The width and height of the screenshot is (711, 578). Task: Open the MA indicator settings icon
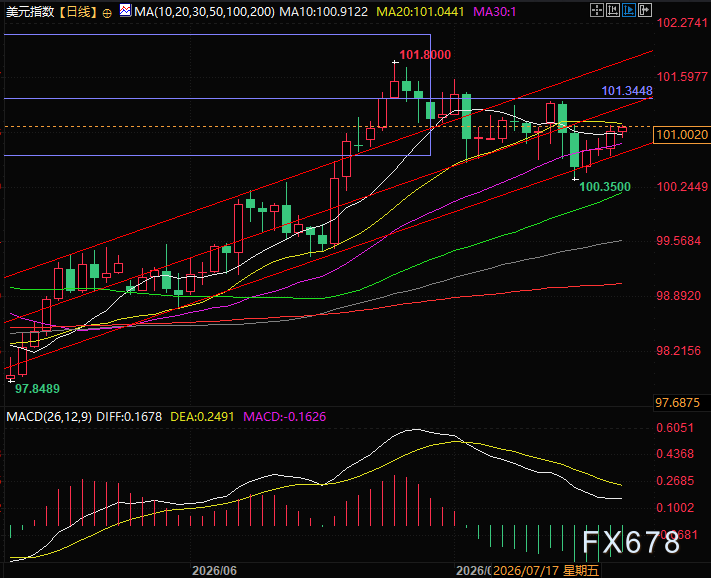(x=125, y=10)
